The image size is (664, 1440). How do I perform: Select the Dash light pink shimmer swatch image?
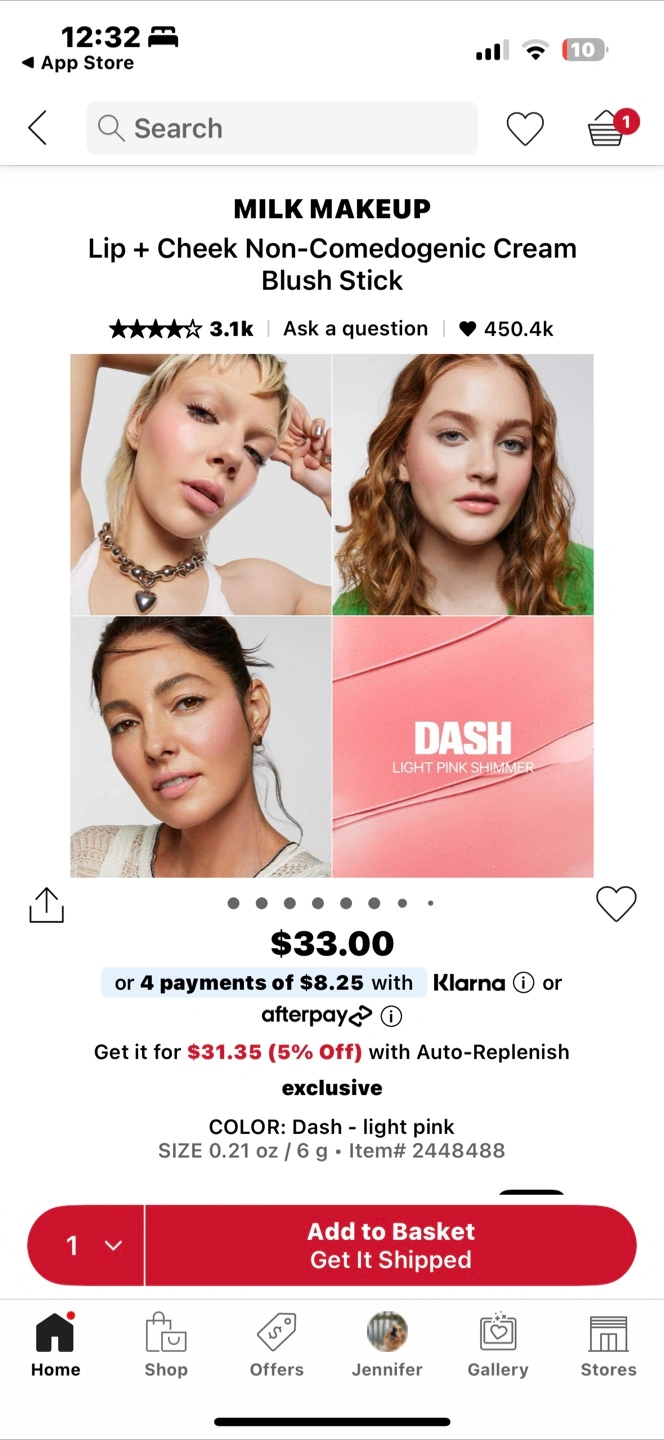click(x=463, y=747)
